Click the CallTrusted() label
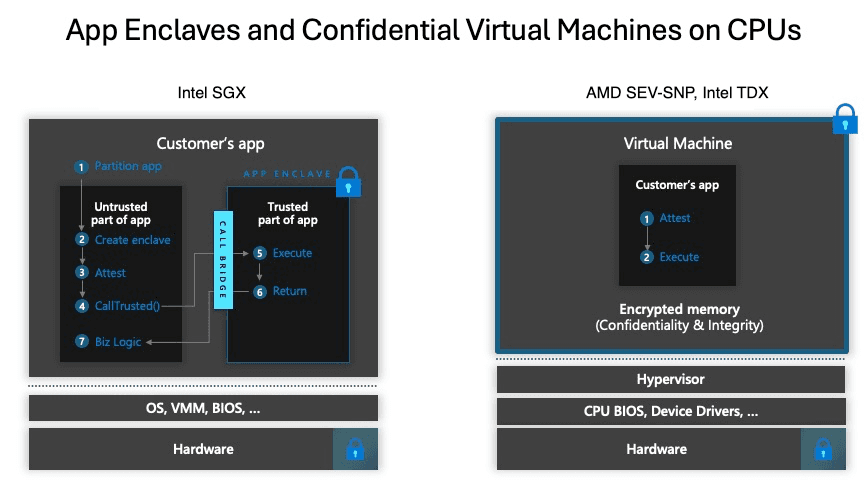Viewport: 868px width, 483px height. (127, 306)
